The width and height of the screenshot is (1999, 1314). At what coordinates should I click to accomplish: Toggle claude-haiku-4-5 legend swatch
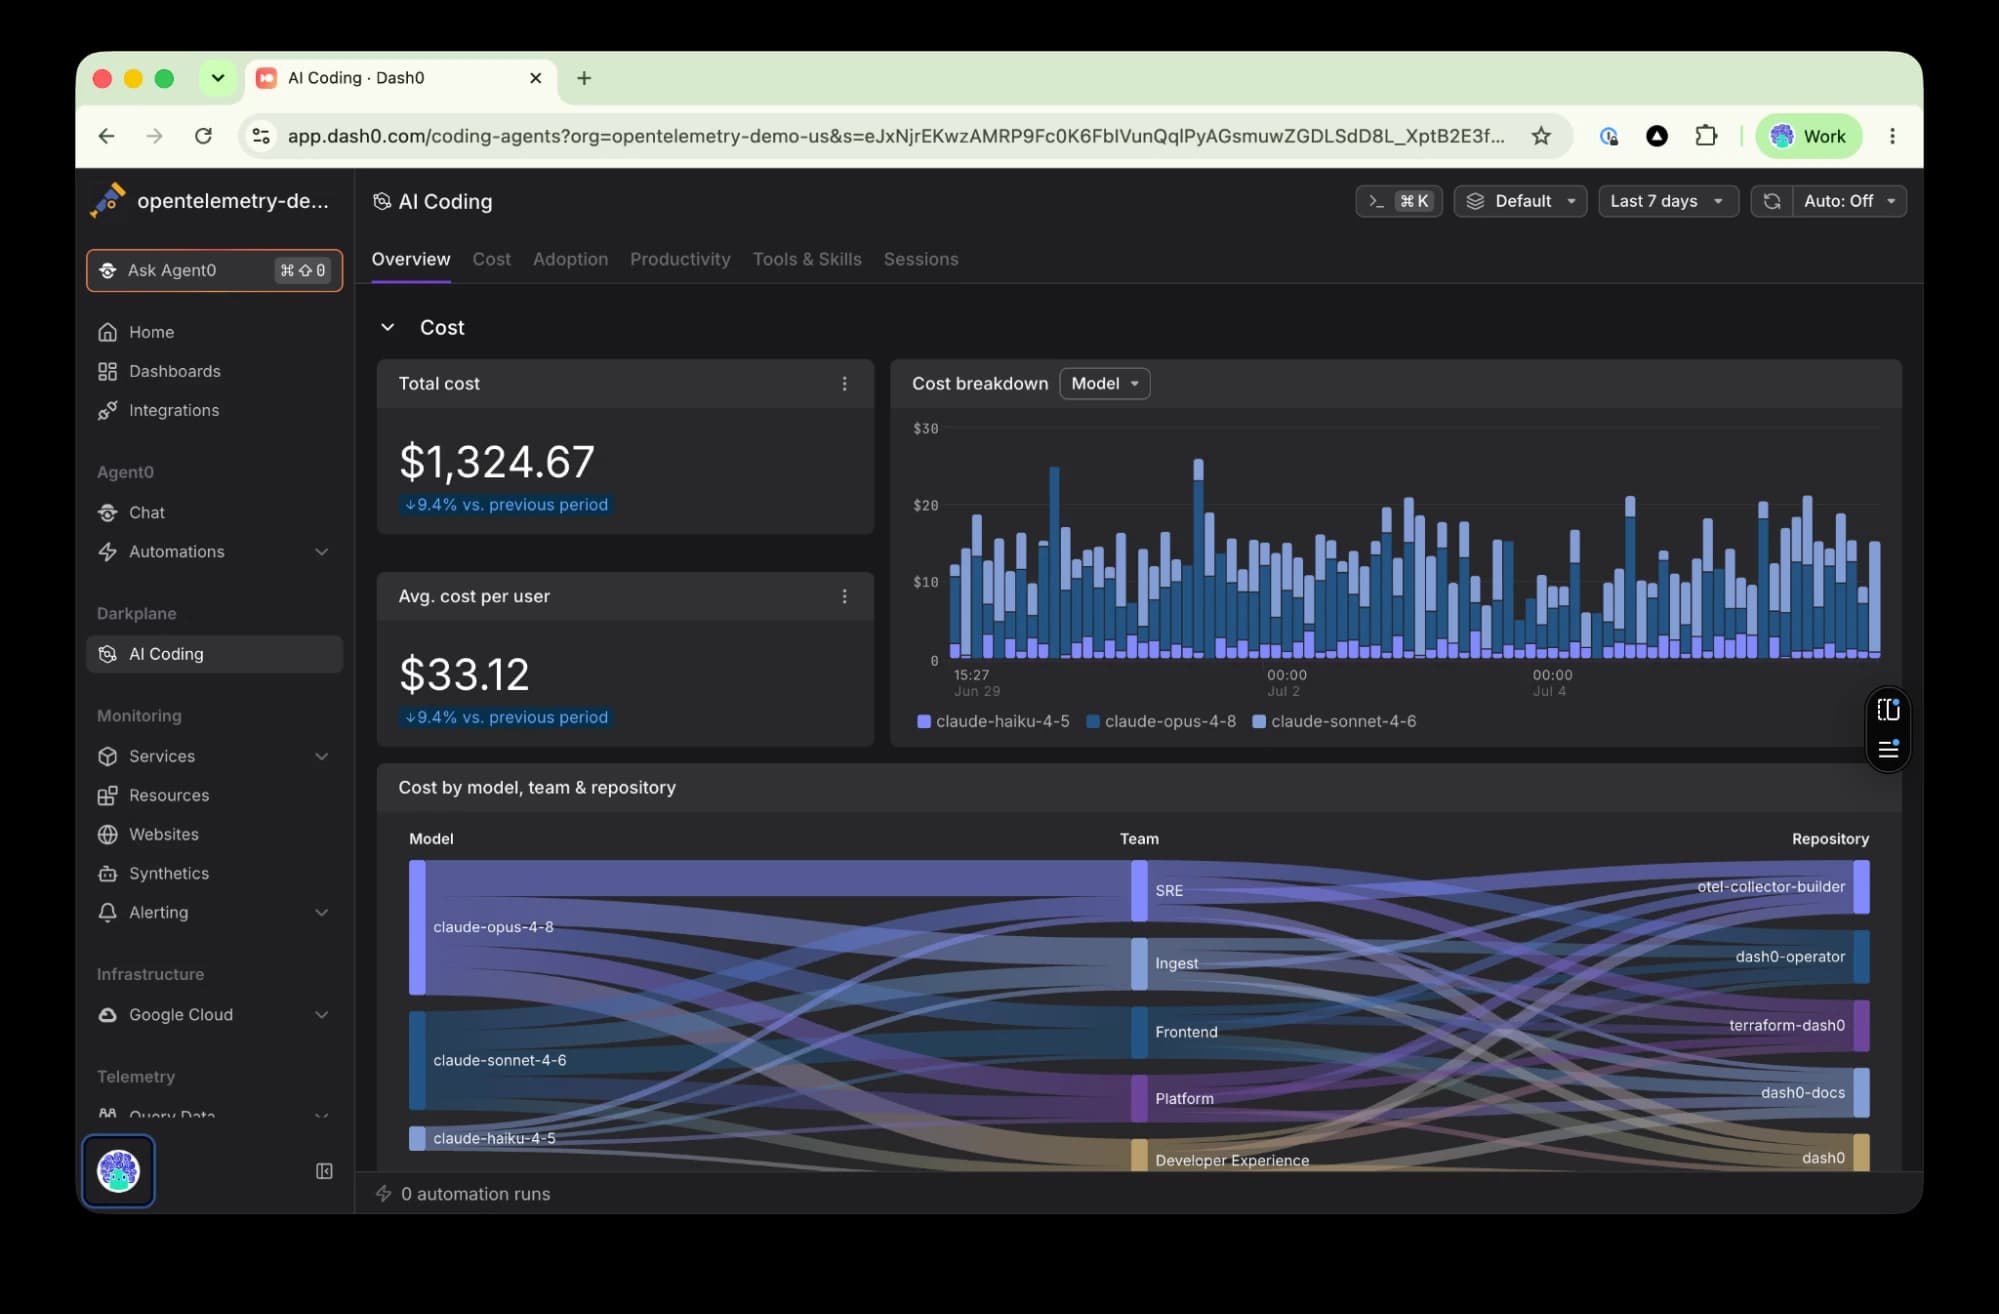[x=924, y=722]
